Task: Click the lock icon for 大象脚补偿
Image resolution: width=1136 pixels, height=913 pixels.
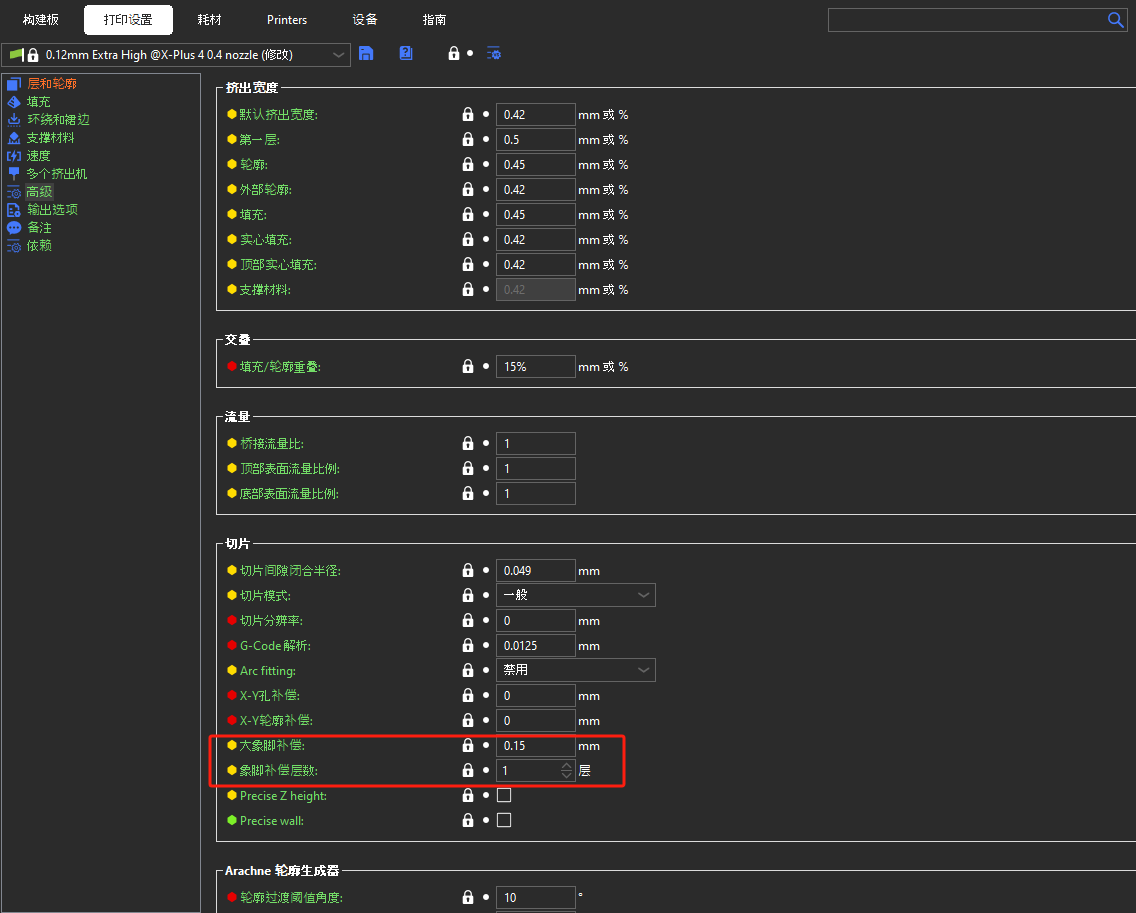Action: pyautogui.click(x=468, y=746)
